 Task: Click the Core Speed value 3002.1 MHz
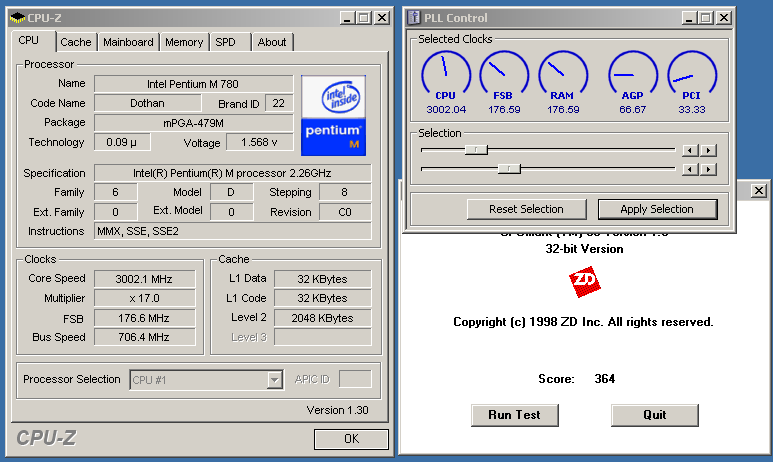tap(144, 279)
